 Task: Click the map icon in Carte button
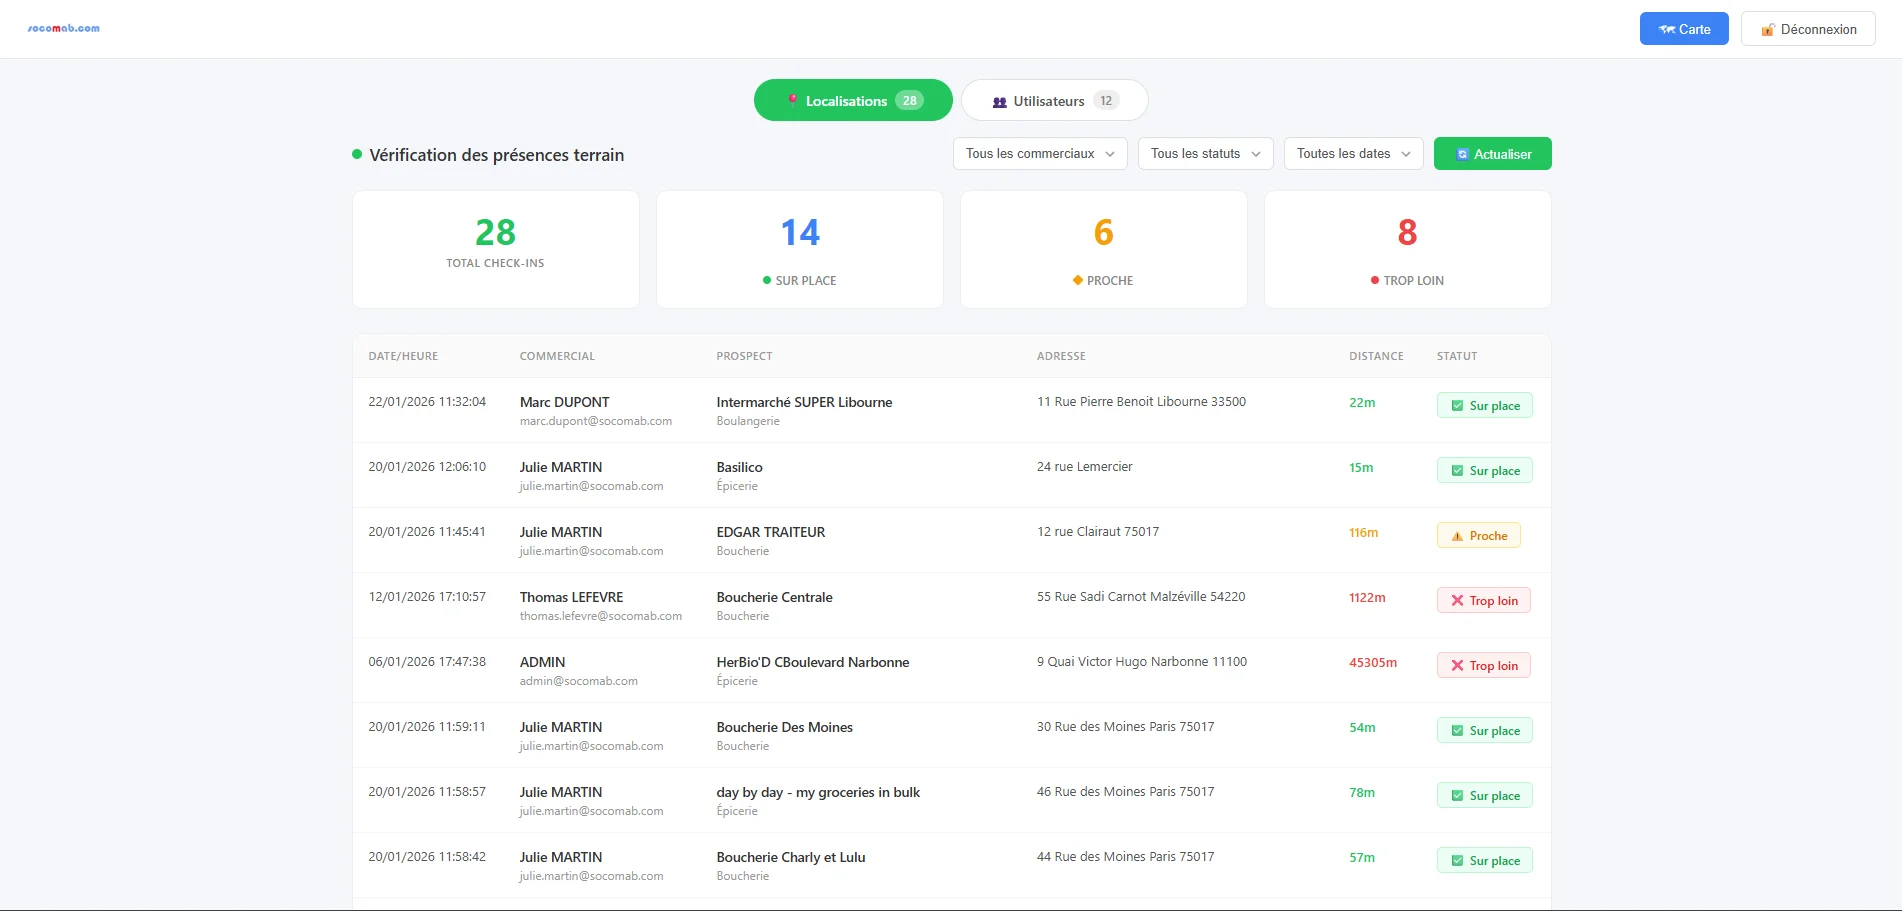click(1666, 30)
